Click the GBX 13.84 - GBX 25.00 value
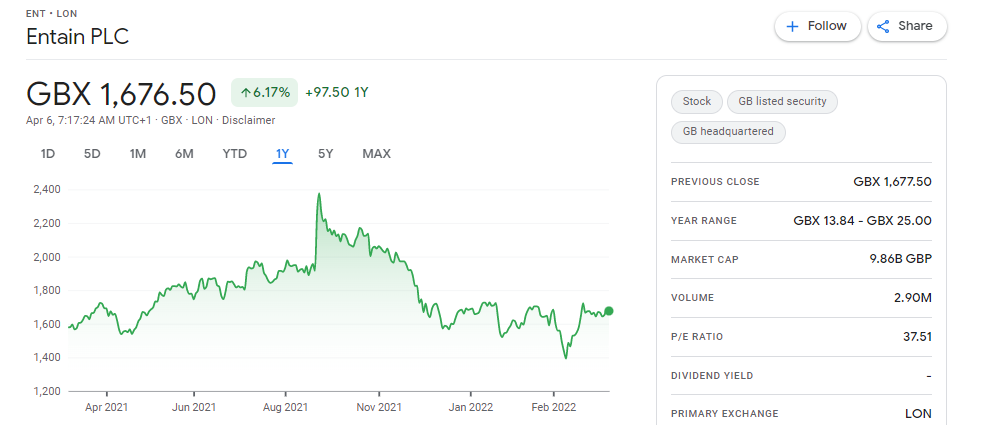 pyautogui.click(x=862, y=221)
